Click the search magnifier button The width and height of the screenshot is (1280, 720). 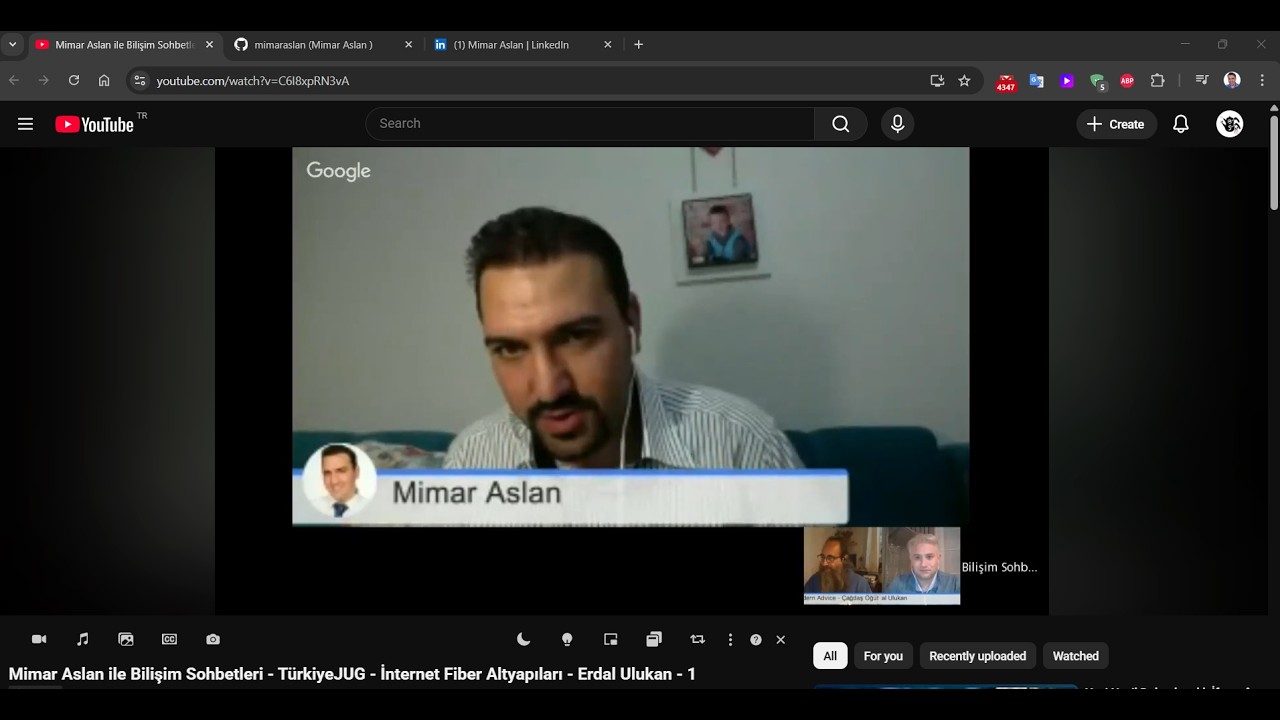pyautogui.click(x=841, y=124)
